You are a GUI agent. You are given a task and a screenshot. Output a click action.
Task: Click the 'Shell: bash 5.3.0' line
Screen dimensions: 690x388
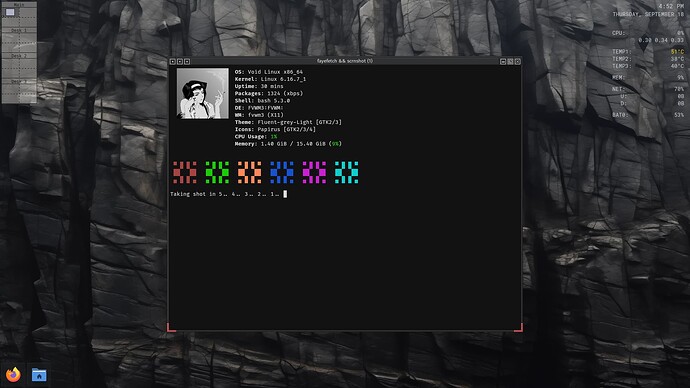tap(262, 101)
